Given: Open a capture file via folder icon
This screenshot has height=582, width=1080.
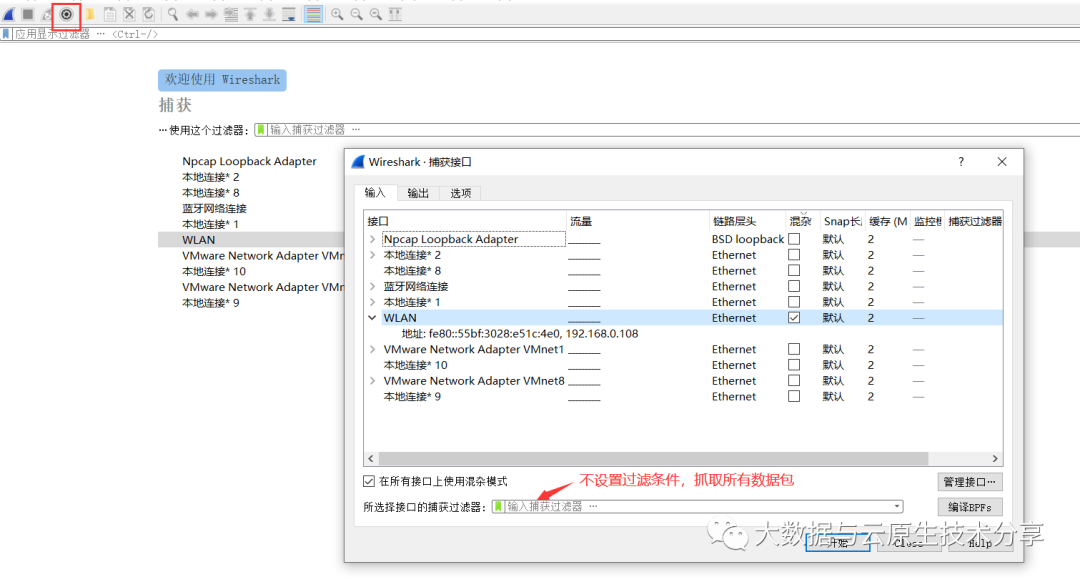Looking at the screenshot, I should [x=90, y=14].
